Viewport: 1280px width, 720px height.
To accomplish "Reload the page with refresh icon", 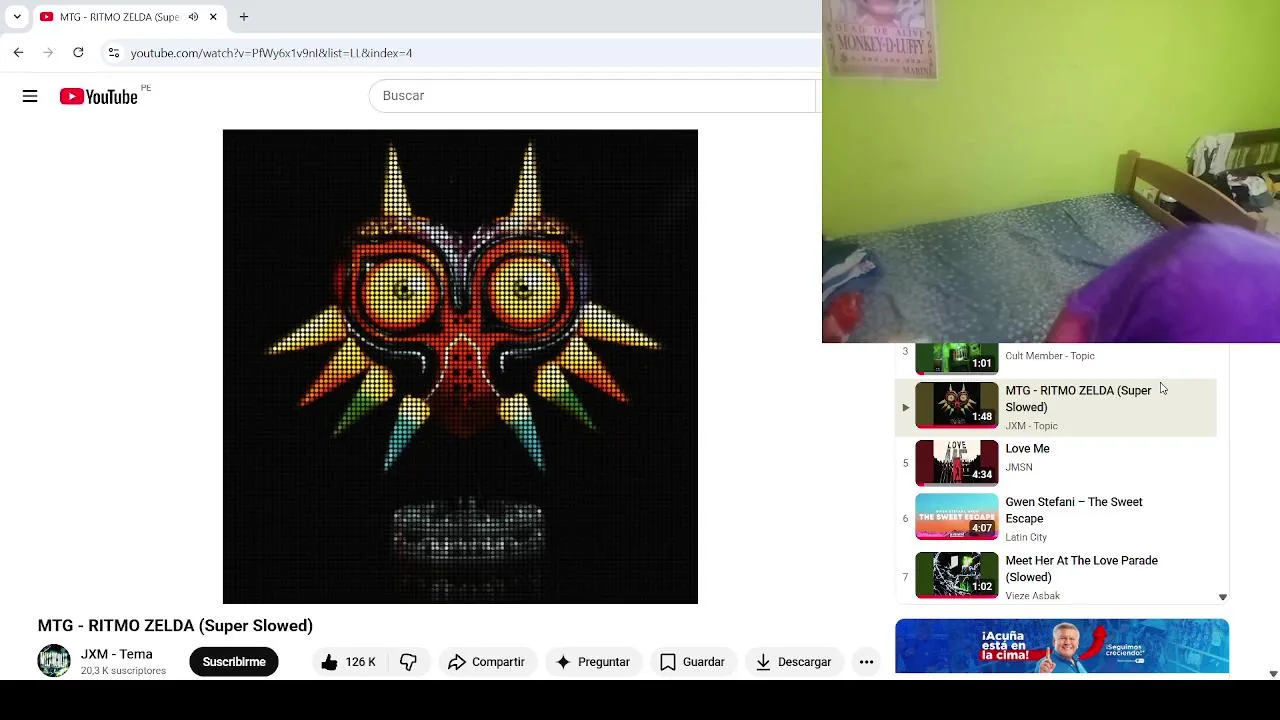I will [x=78, y=52].
